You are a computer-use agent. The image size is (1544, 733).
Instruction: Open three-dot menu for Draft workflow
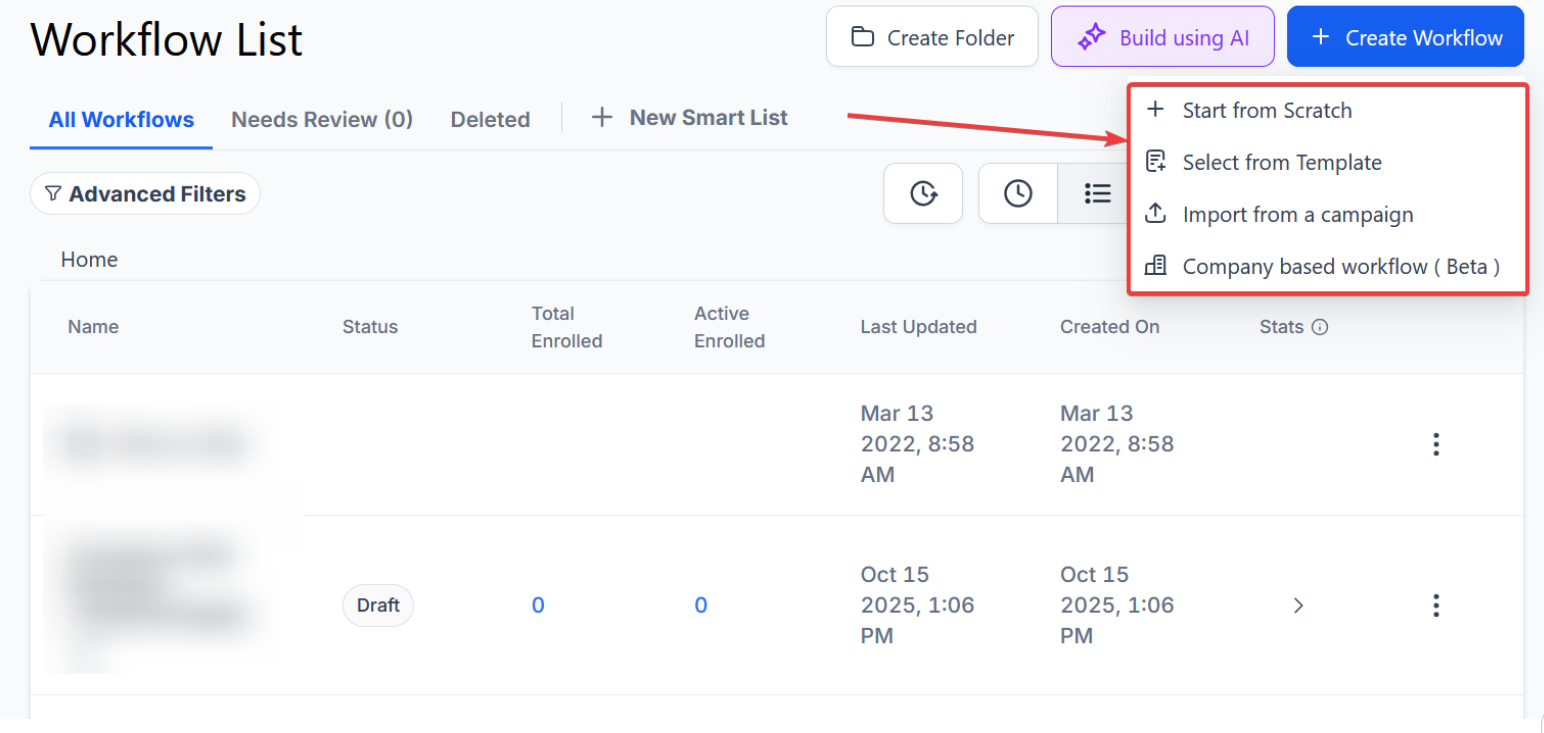[x=1435, y=605]
